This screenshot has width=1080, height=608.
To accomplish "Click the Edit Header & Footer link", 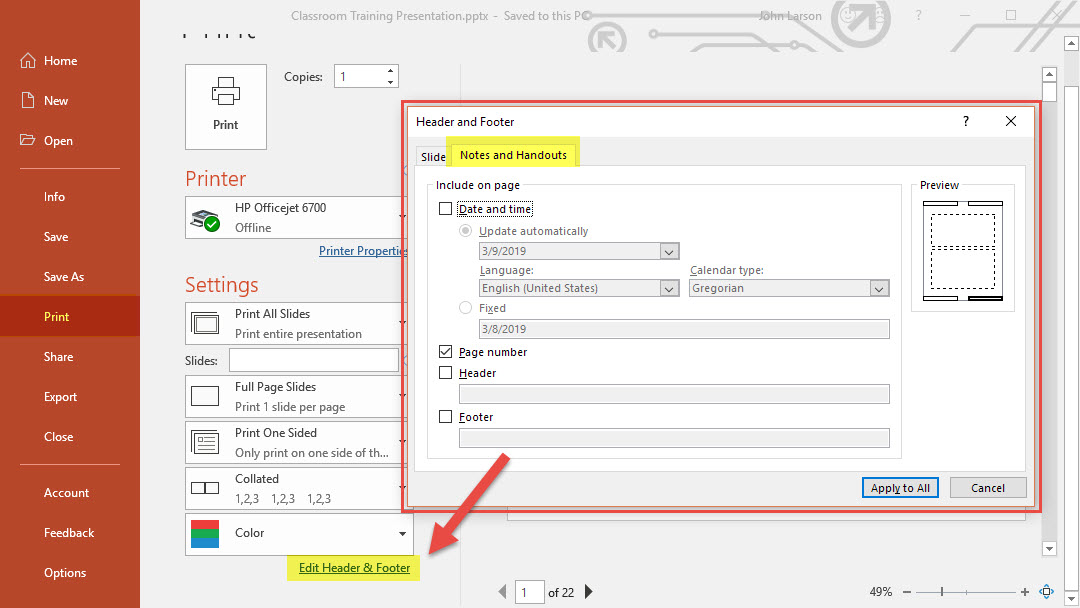I will coord(355,568).
